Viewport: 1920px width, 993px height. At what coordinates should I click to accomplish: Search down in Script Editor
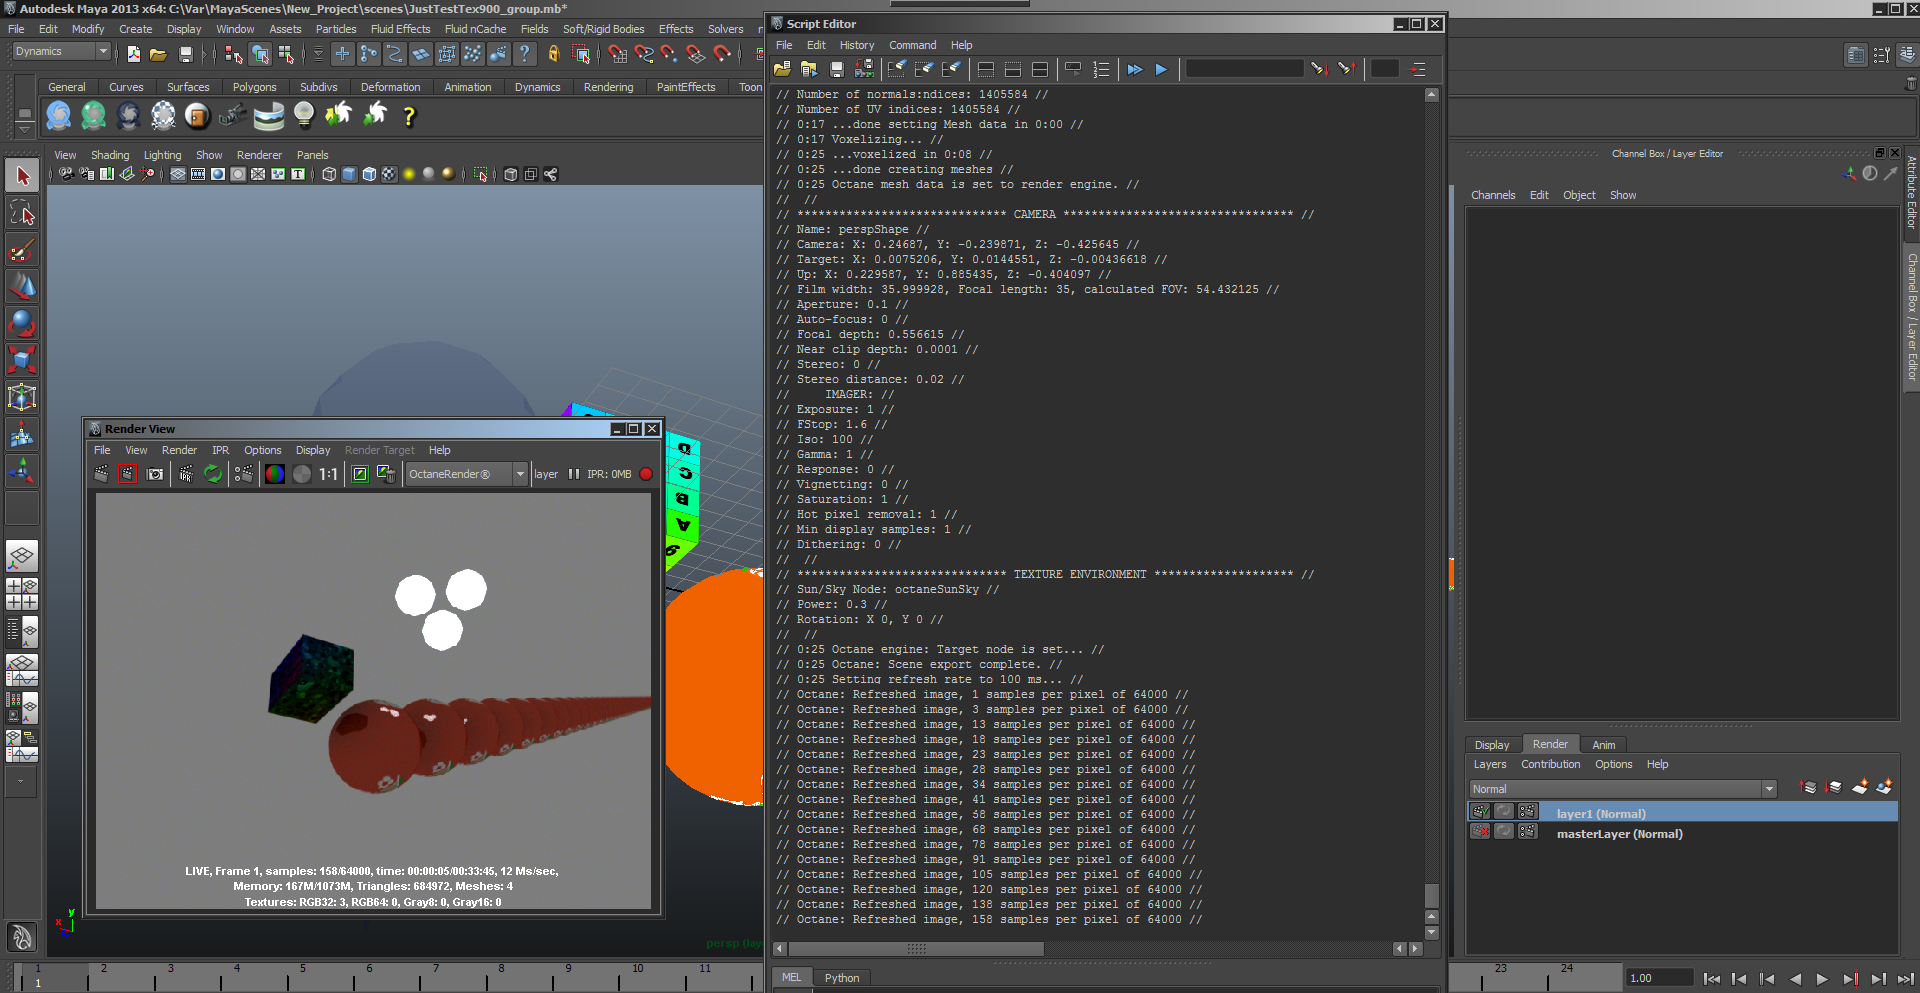tap(1319, 69)
